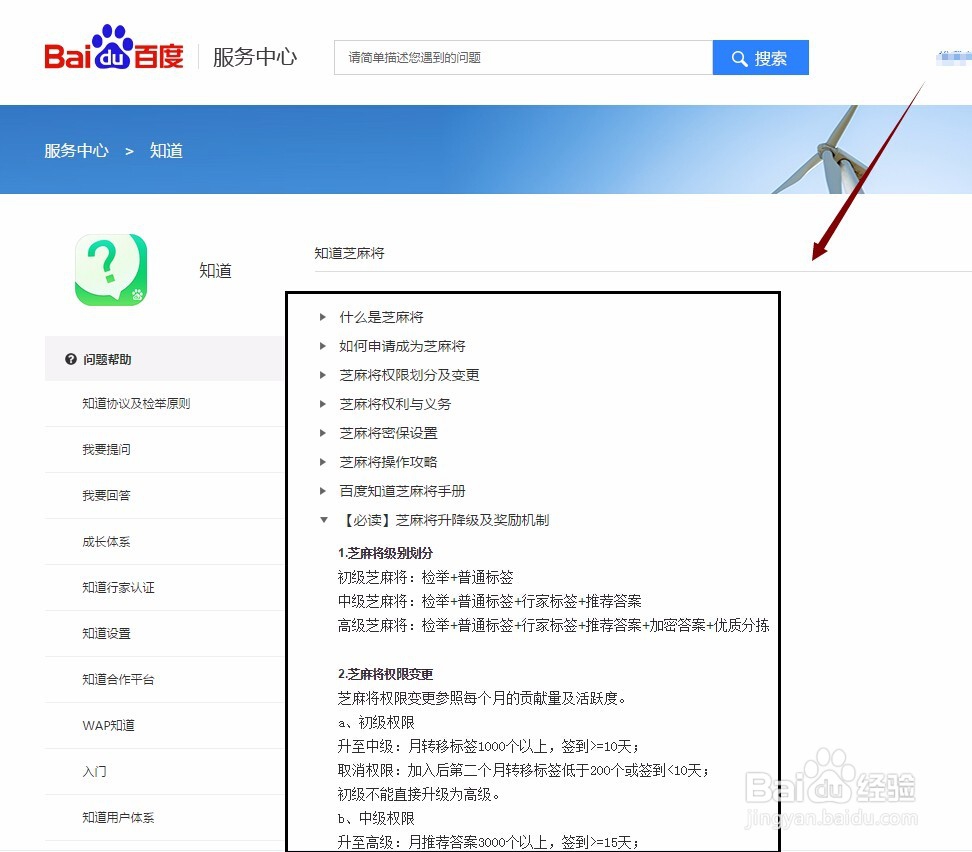Click the line starting 取消权限：加入后第二个月
The height and width of the screenshot is (852, 972).
523,770
